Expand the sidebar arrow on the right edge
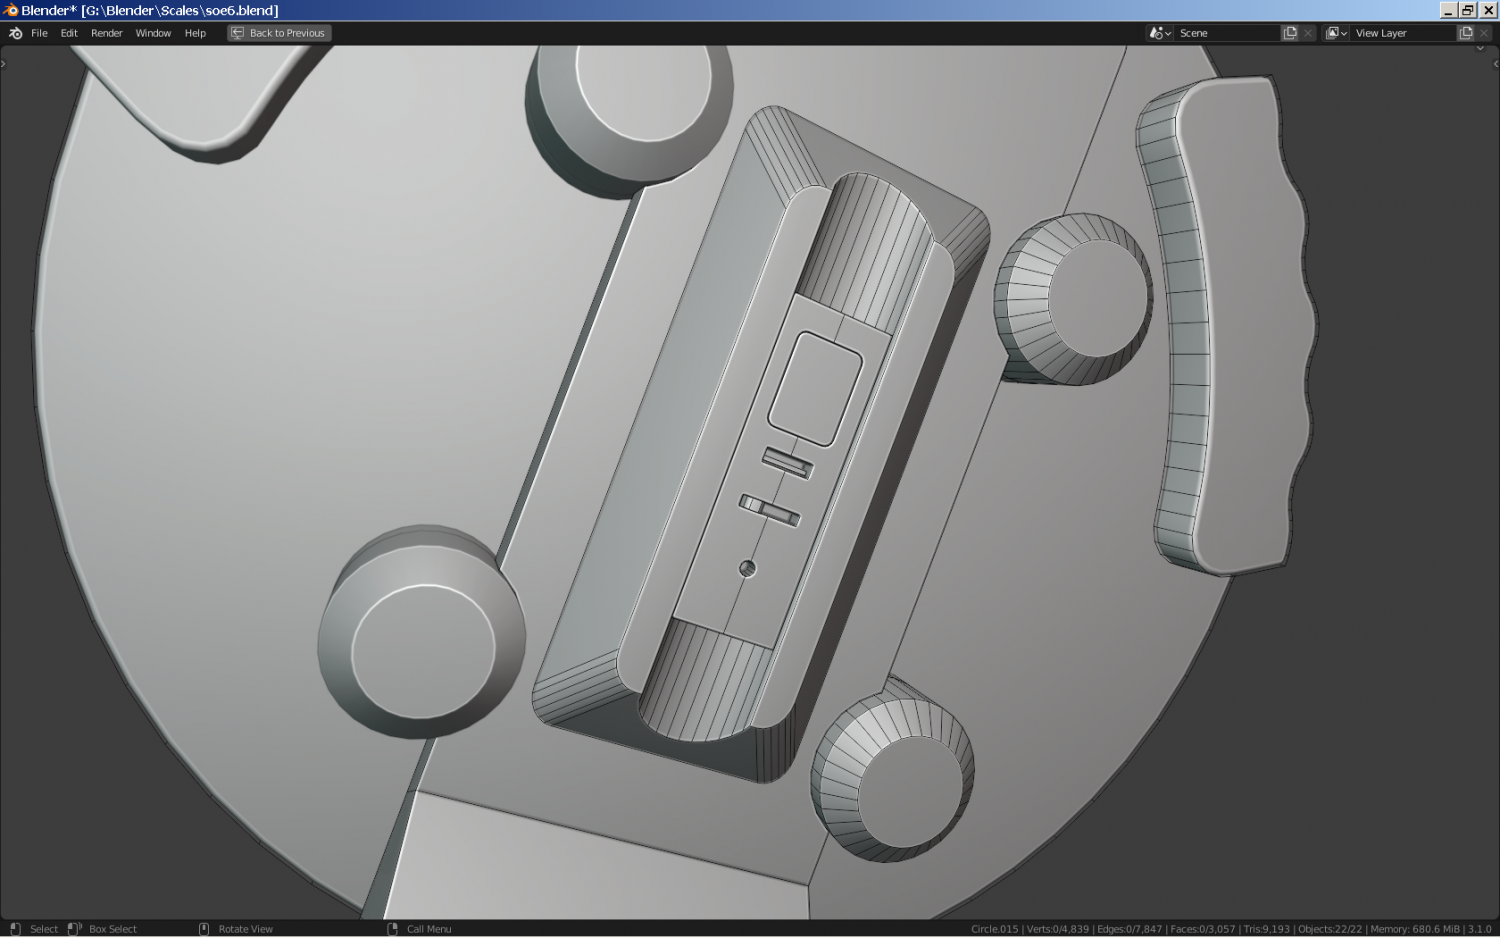This screenshot has width=1500, height=938. tap(1495, 64)
